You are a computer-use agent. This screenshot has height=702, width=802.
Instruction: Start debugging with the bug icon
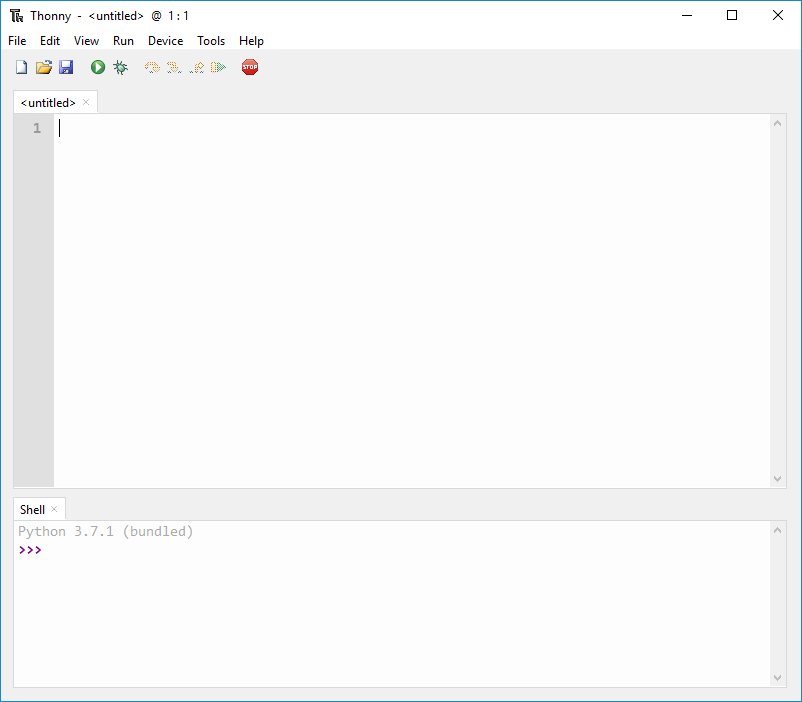coord(120,67)
